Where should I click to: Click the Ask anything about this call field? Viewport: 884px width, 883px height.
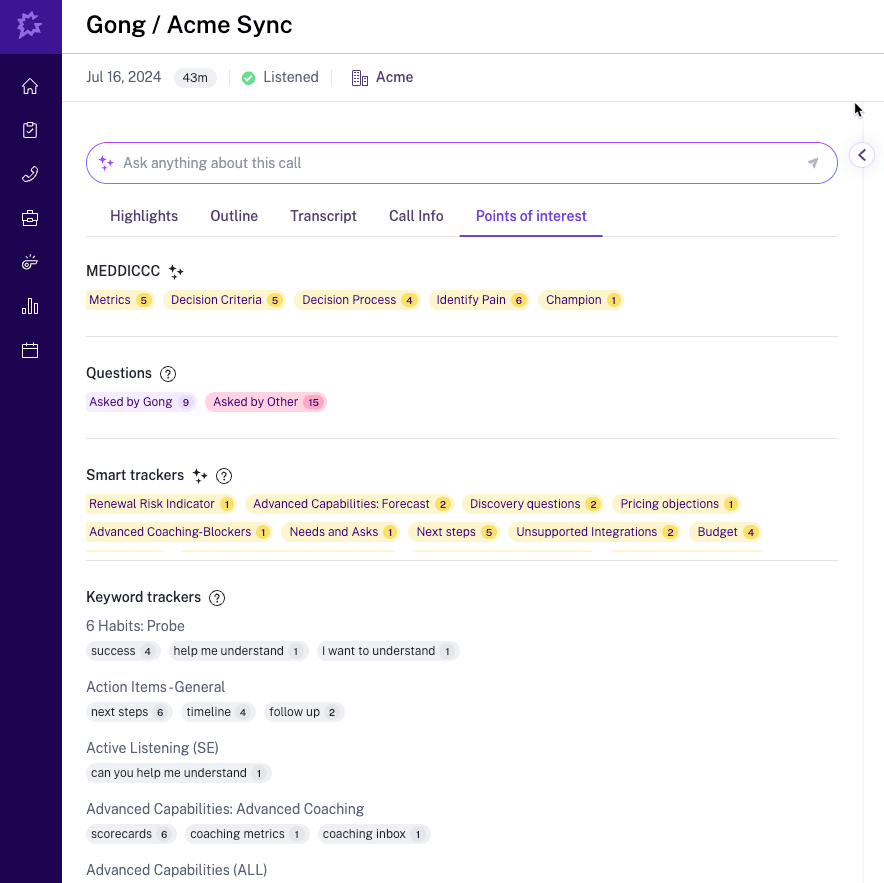click(450, 163)
